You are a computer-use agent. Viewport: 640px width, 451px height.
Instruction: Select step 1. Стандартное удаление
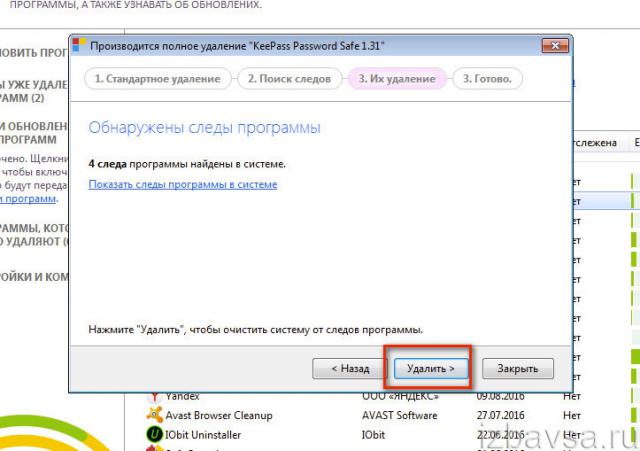click(x=158, y=78)
